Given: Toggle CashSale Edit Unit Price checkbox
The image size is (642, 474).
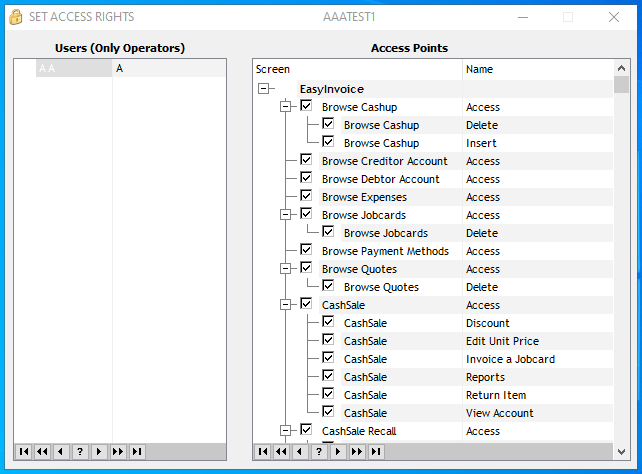Looking at the screenshot, I should 328,340.
